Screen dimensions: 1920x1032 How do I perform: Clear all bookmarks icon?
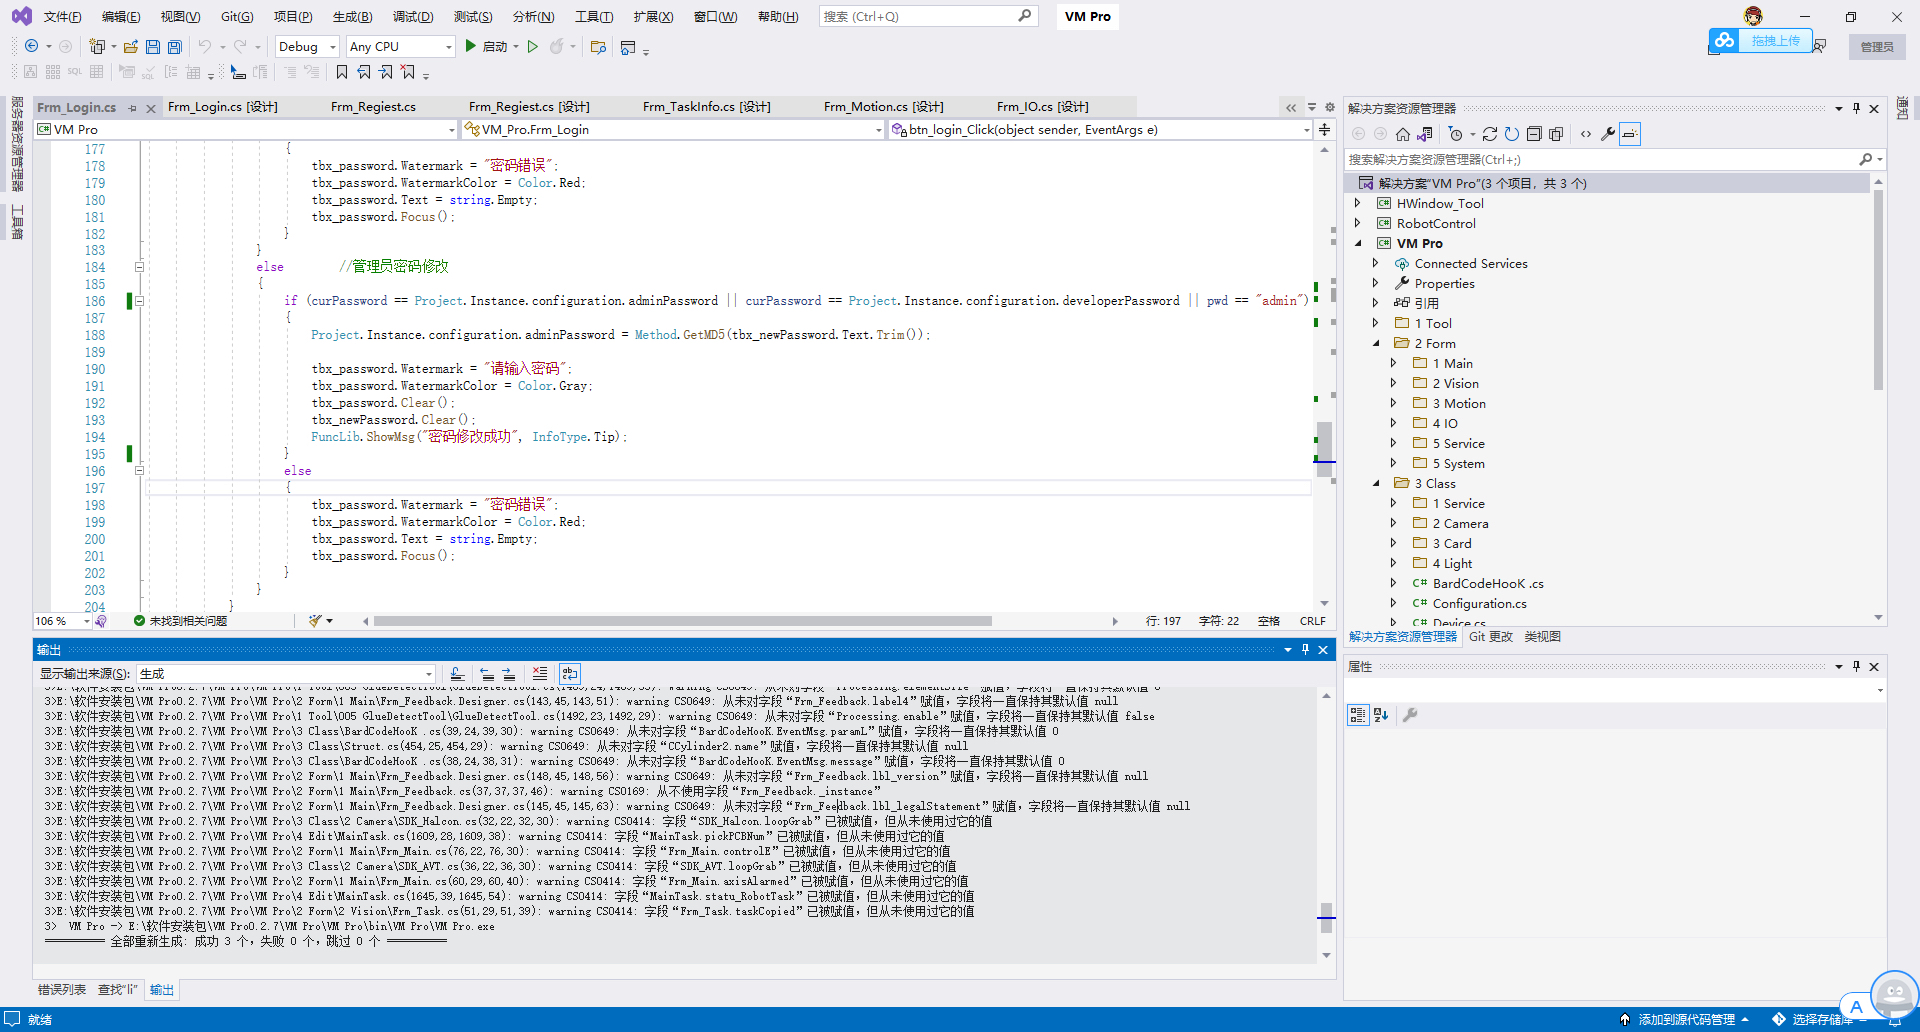point(408,72)
